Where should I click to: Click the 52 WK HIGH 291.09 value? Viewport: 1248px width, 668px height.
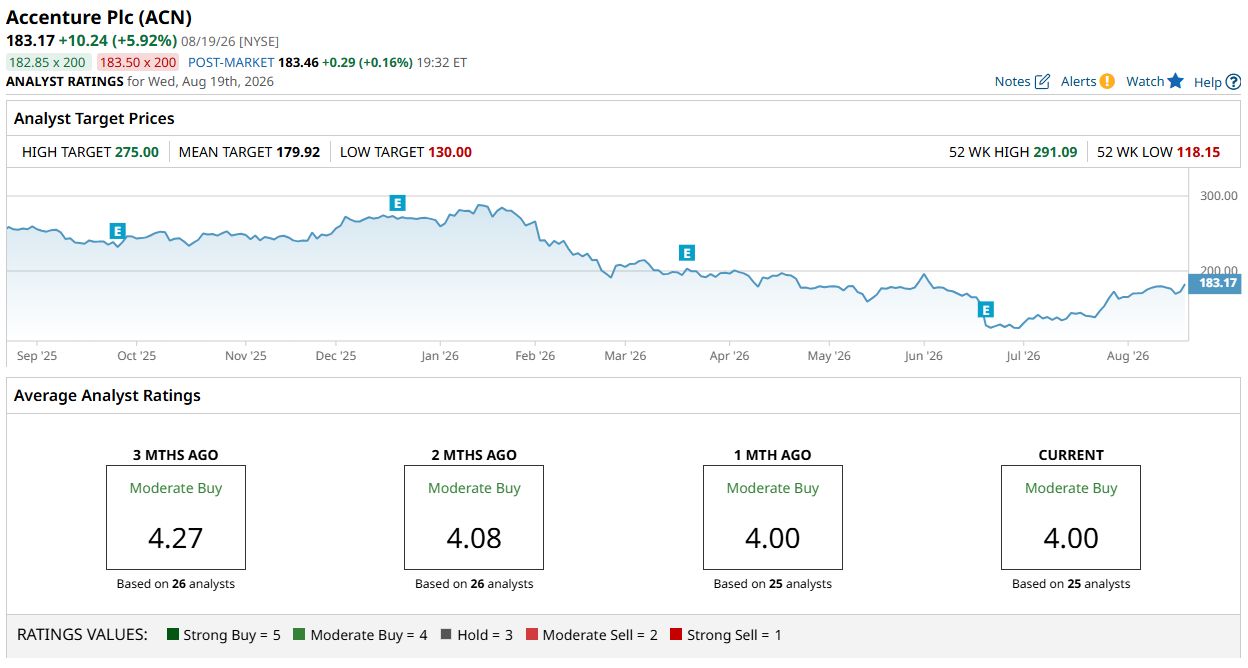[1055, 152]
